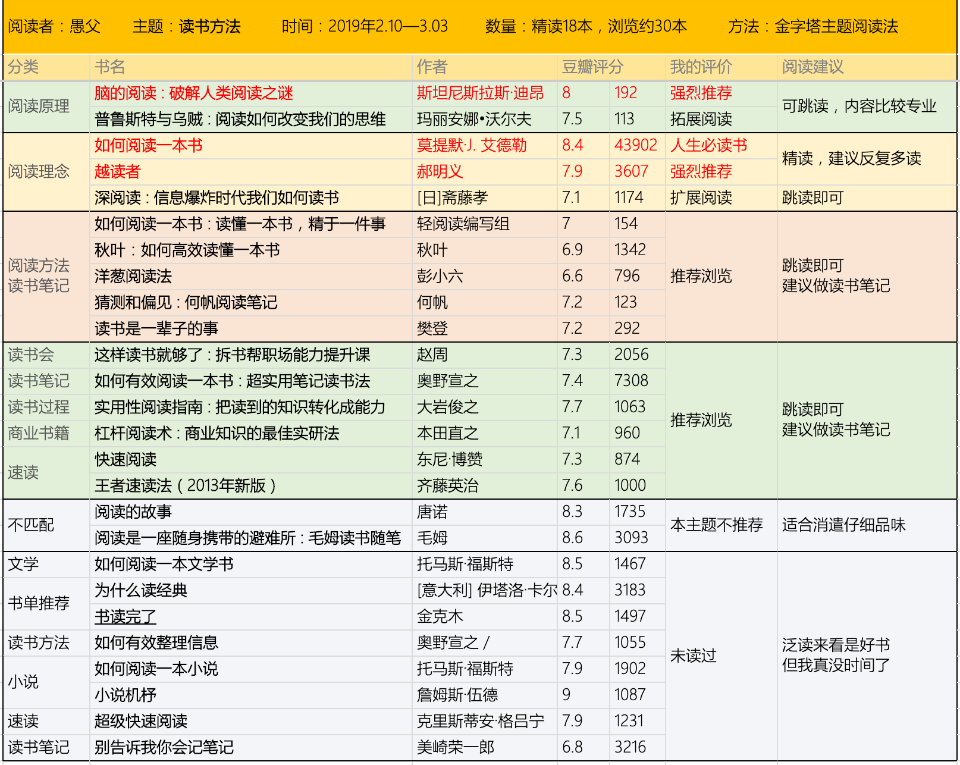Screen dimensions: 960x765
Task: Click author 郝明义
Action: coord(440,171)
